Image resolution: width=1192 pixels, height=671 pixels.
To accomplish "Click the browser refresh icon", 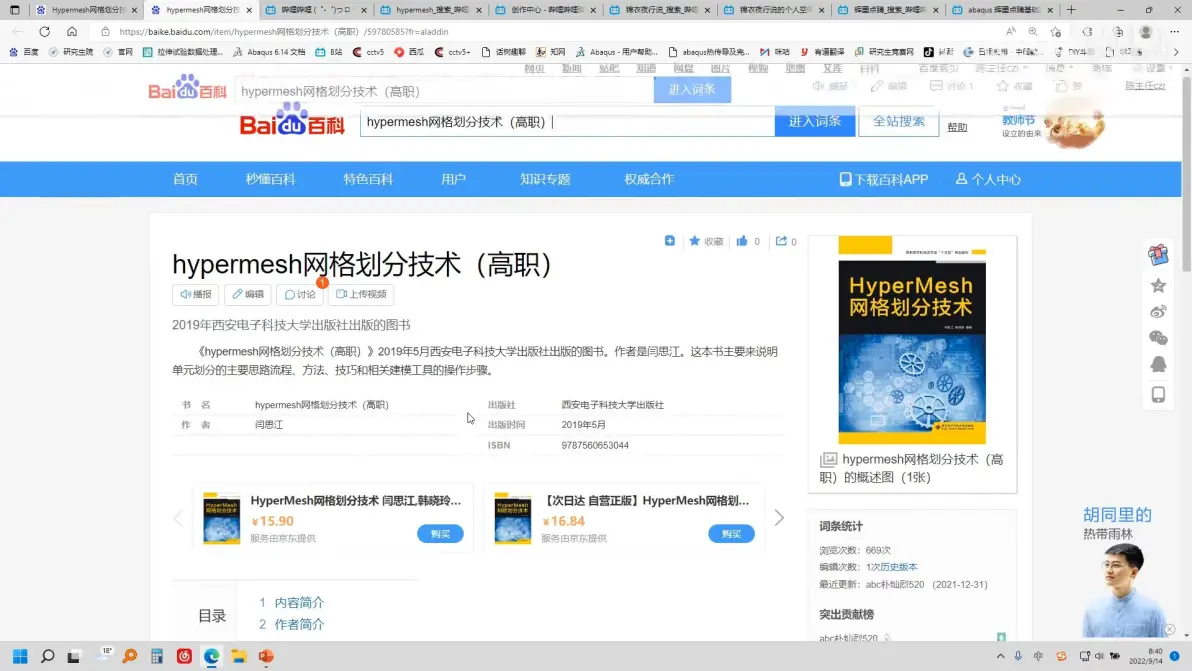I will click(x=45, y=32).
